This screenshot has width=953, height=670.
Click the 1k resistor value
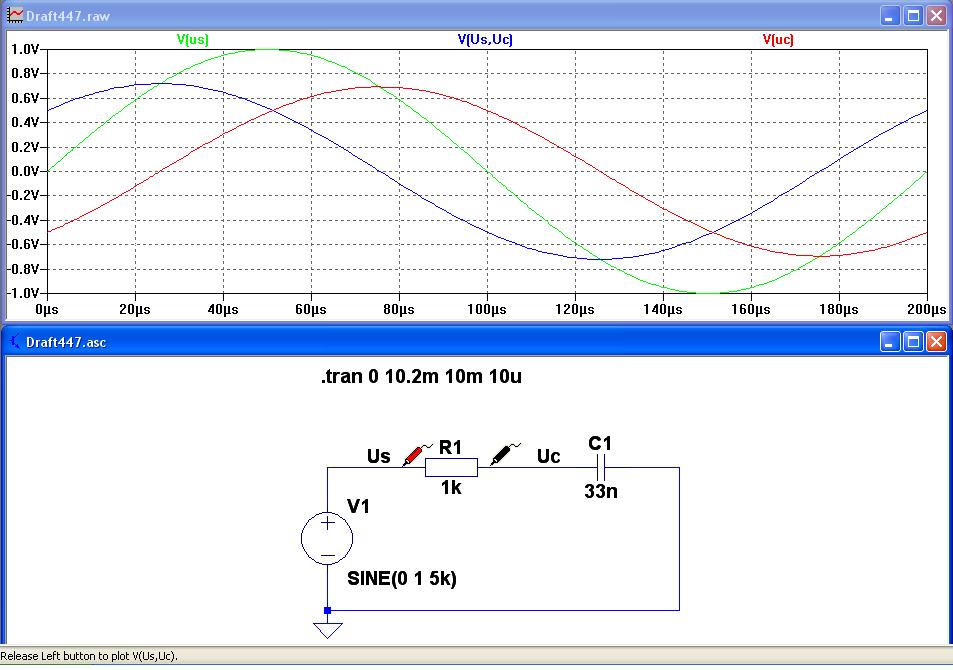coord(451,488)
